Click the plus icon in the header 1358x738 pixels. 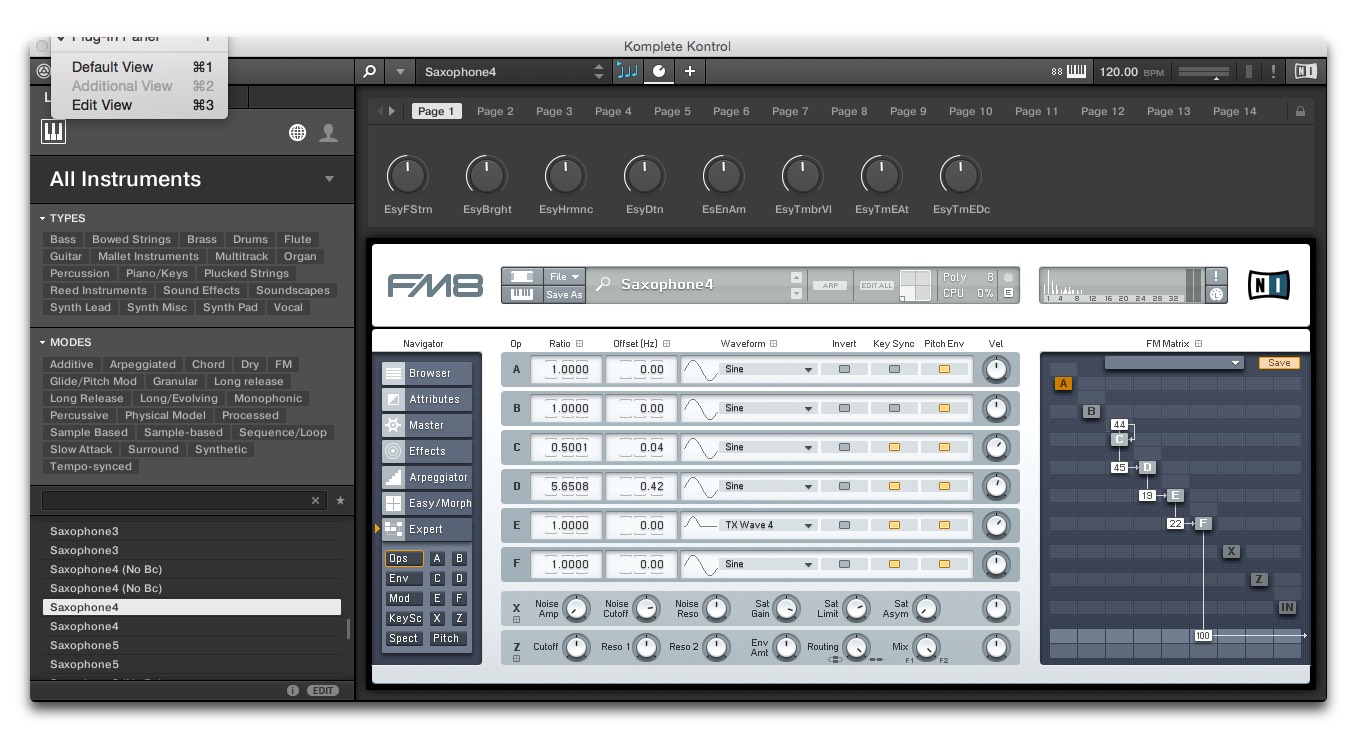(x=690, y=72)
